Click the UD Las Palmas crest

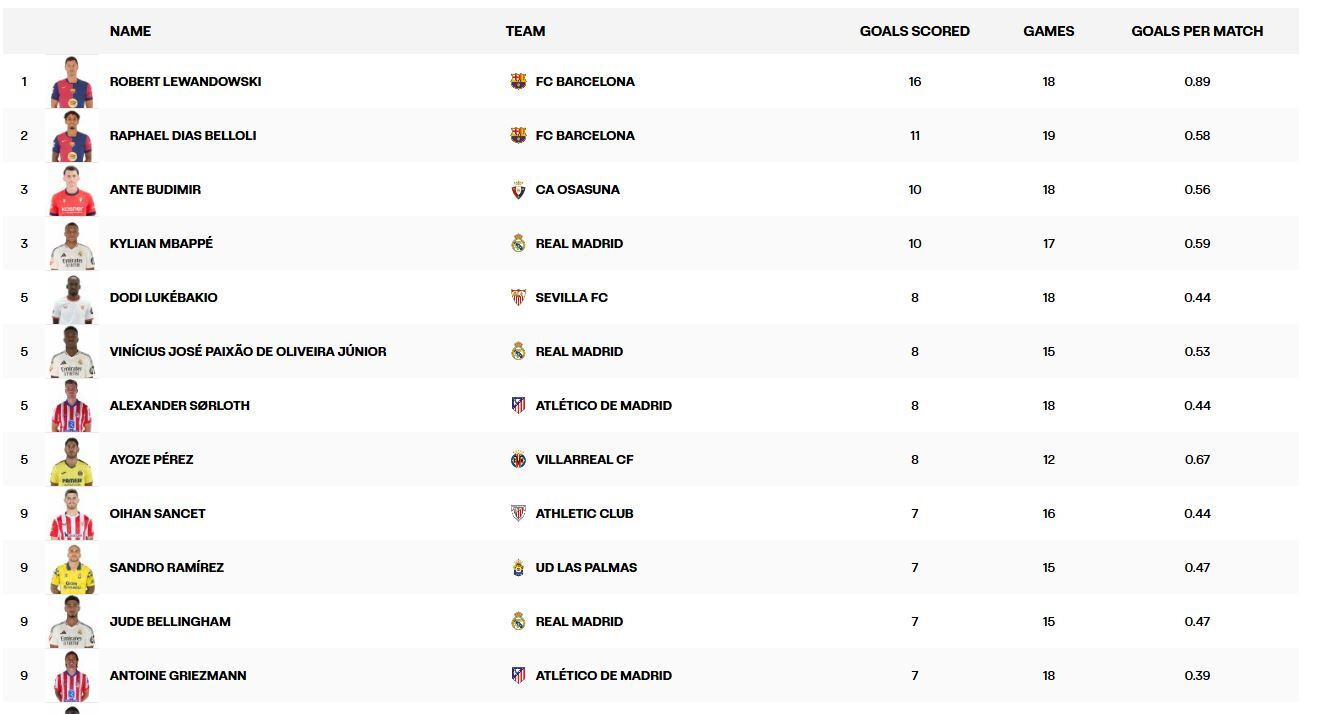(518, 568)
